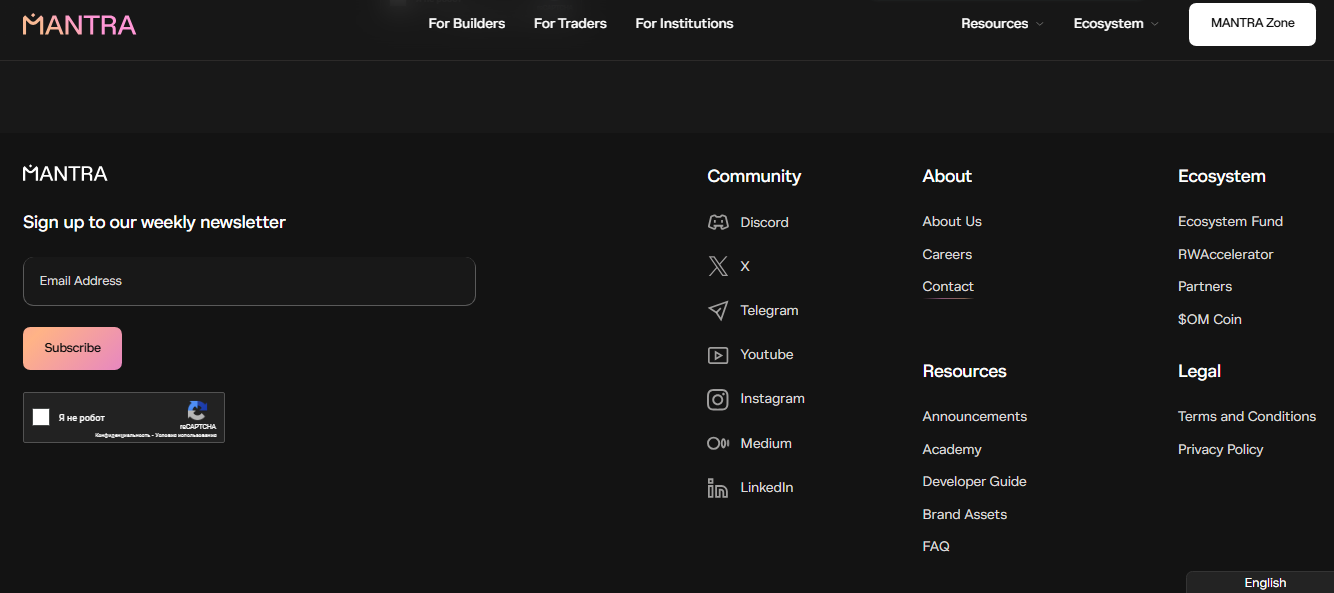Open the Youtube link
The width and height of the screenshot is (1334, 593).
tap(766, 354)
